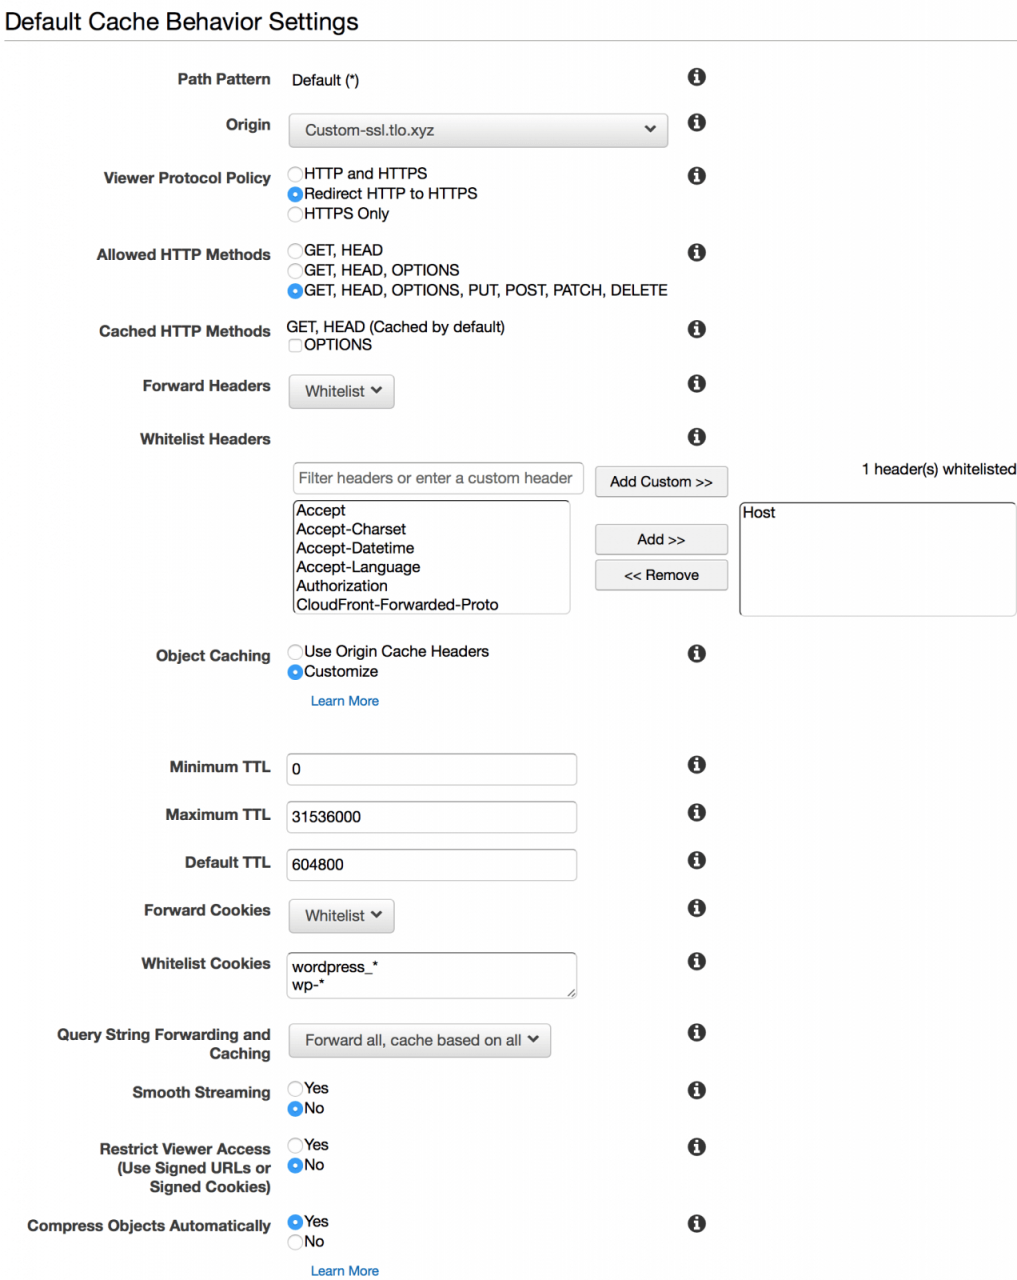The height and width of the screenshot is (1280, 1017).
Task: Click Learn More under Object Caching
Action: tap(345, 701)
